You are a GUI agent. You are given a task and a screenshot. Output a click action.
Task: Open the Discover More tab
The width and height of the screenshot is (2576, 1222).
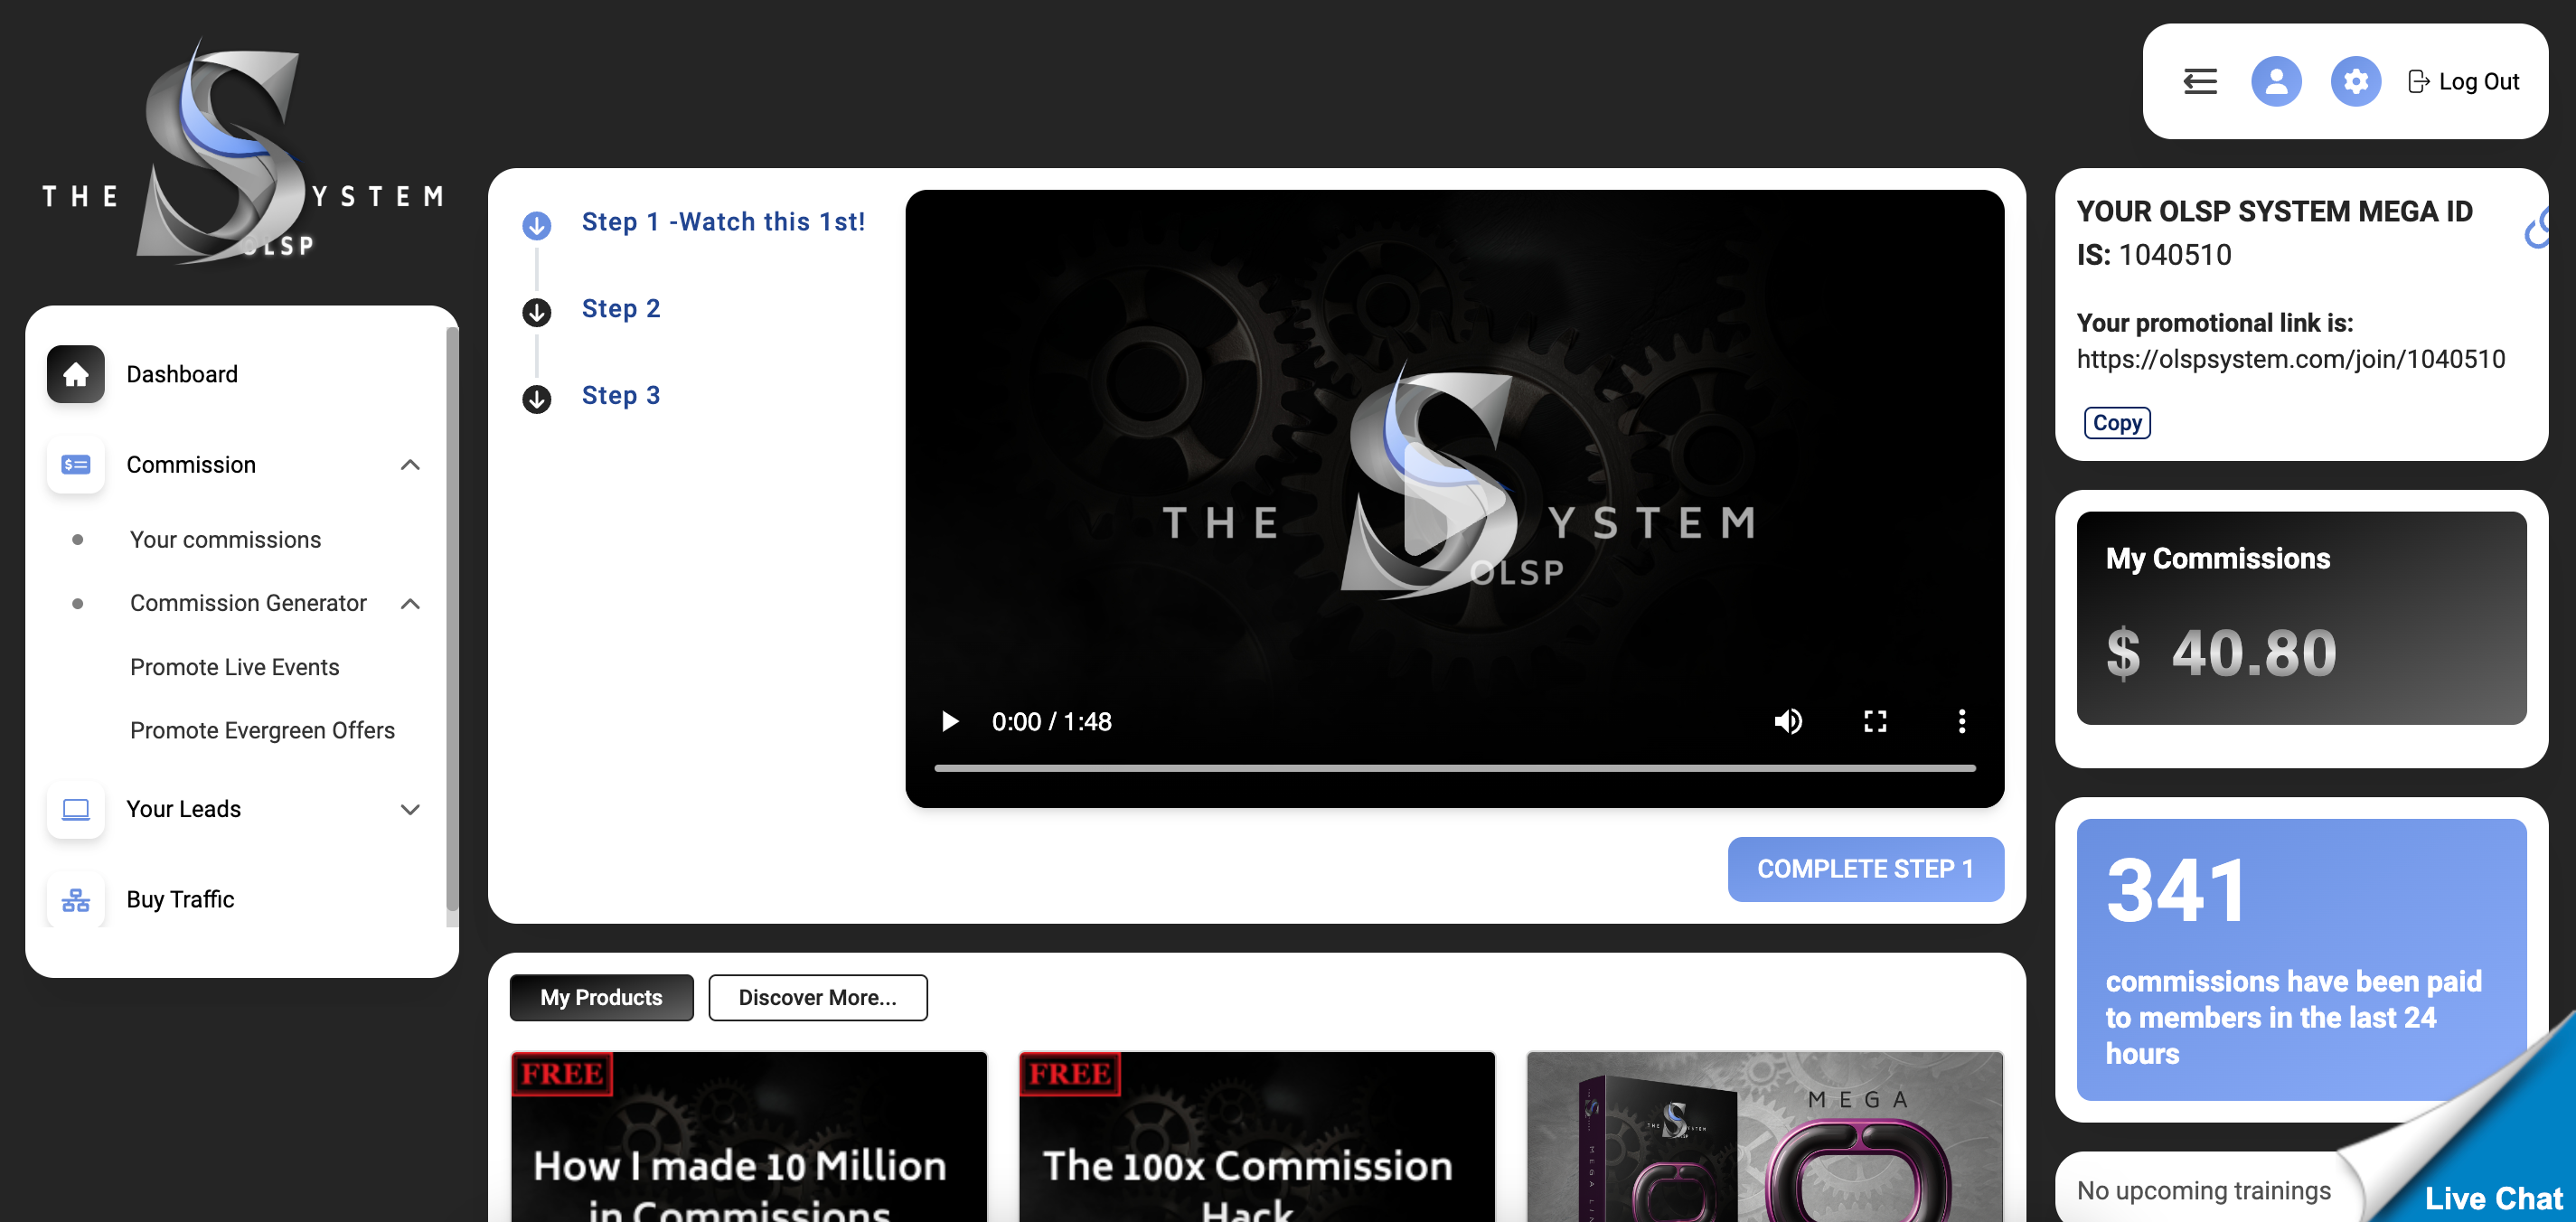[x=817, y=997]
